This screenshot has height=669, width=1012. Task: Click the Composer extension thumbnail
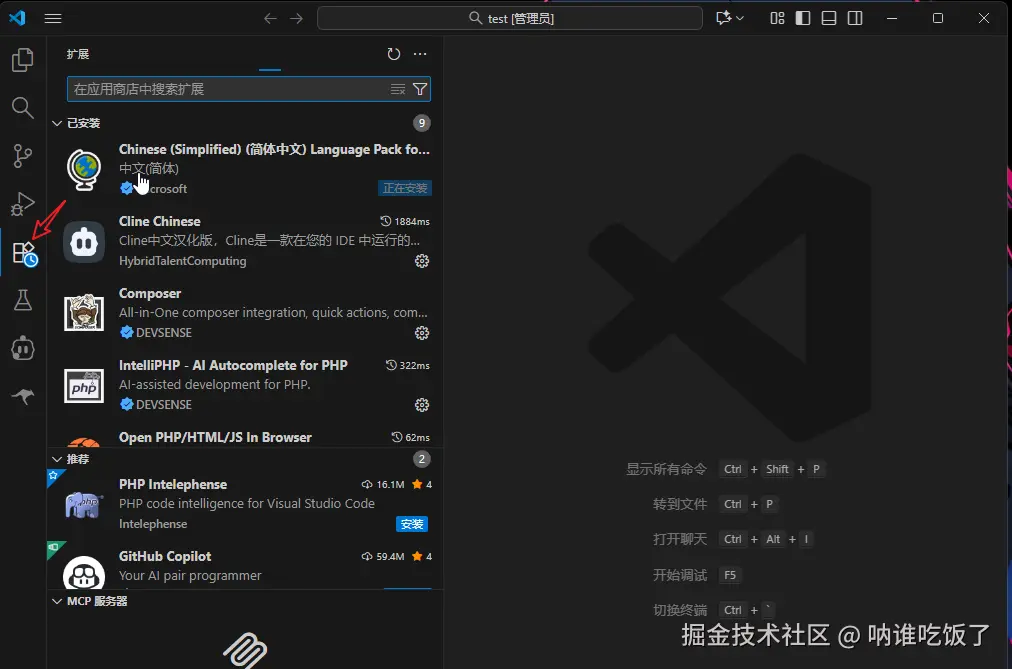click(84, 313)
